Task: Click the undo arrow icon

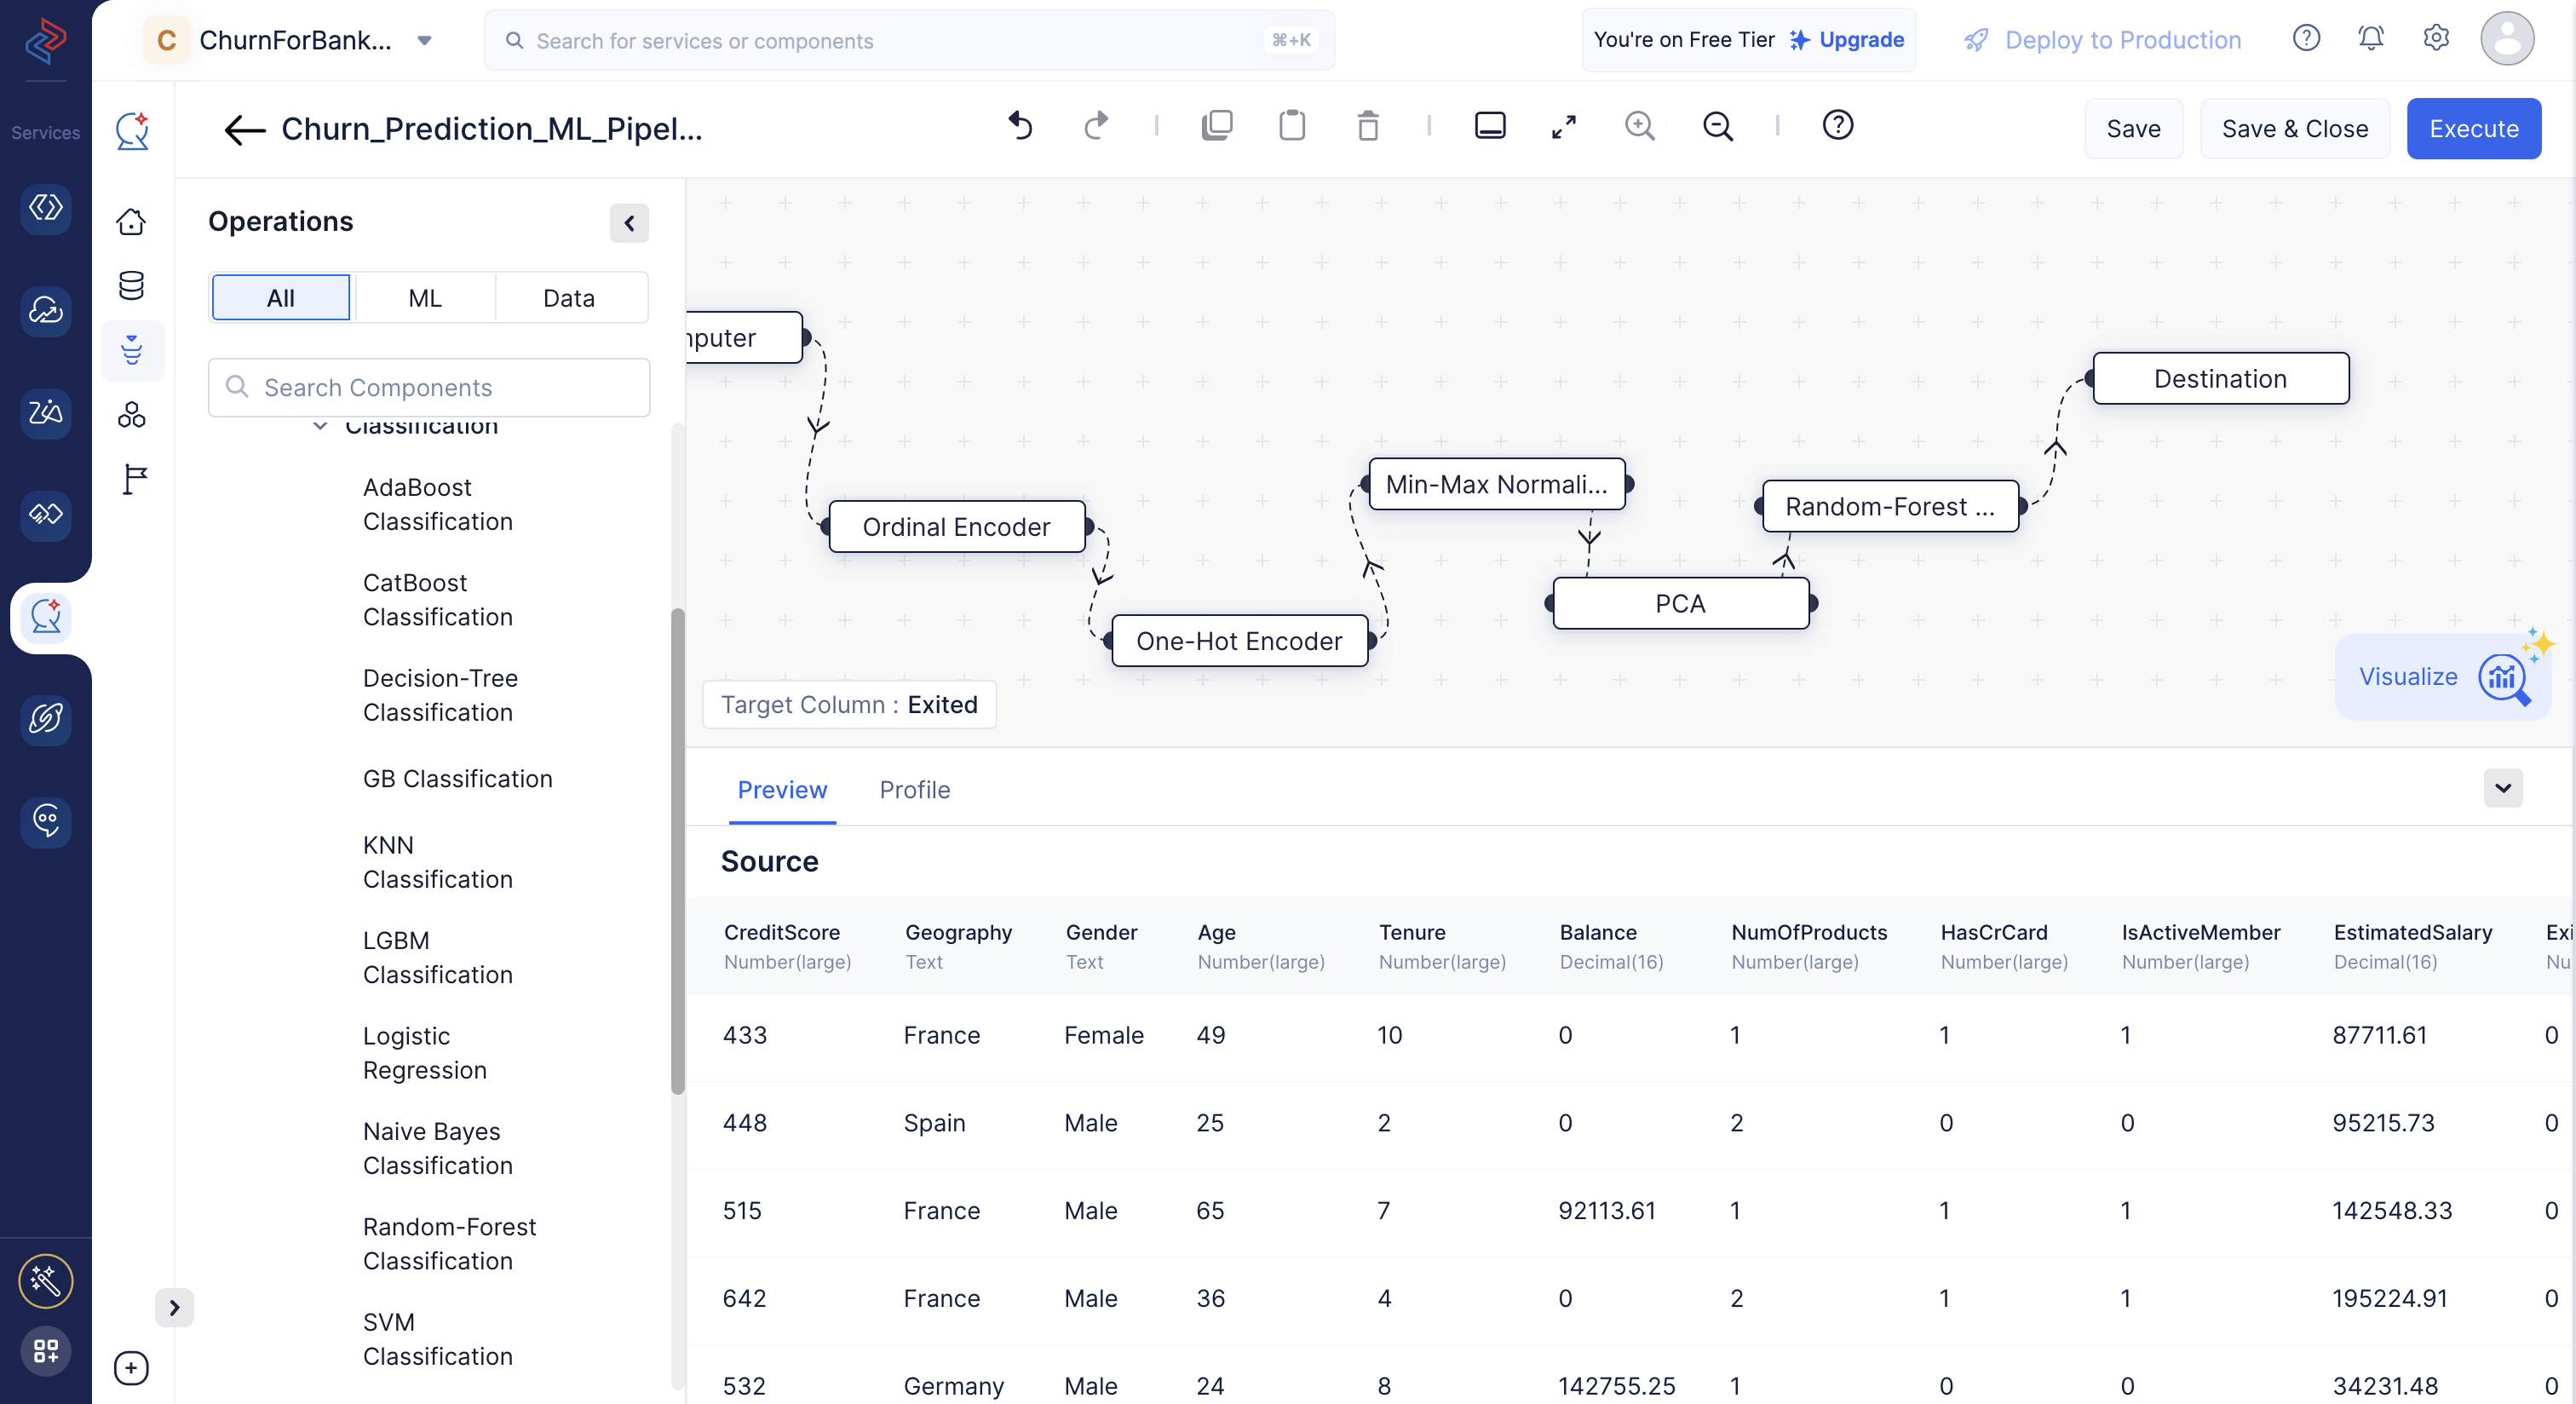Action: click(x=1020, y=124)
